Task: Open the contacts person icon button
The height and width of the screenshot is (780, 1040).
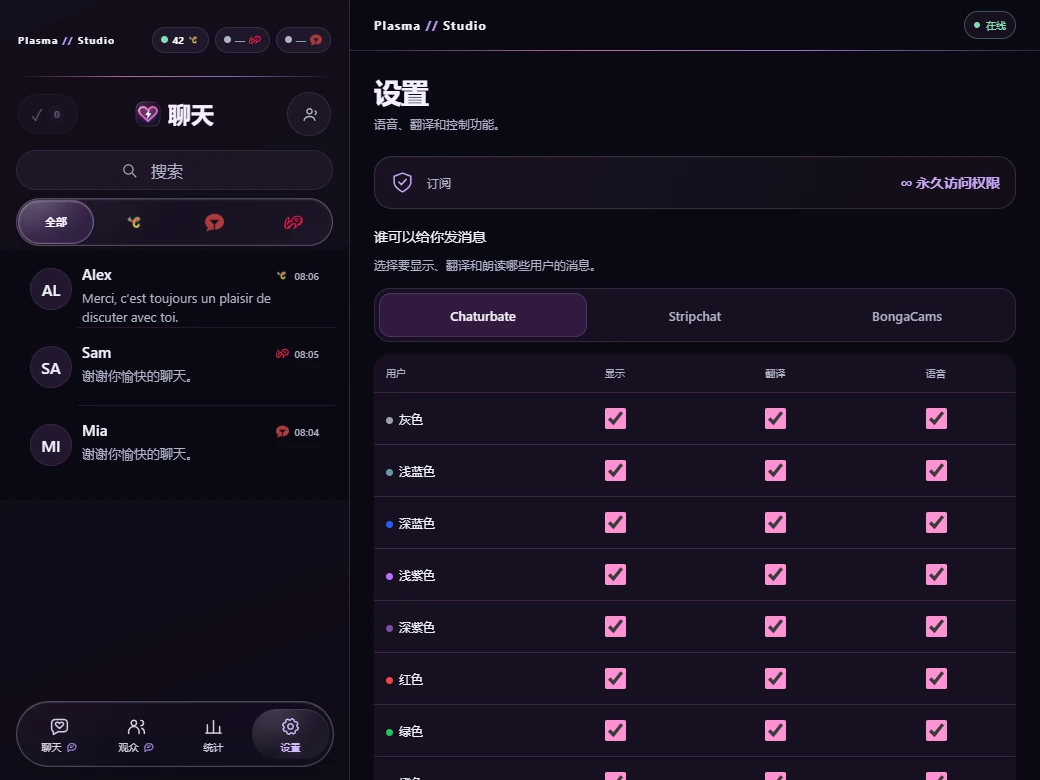Action: coord(309,115)
